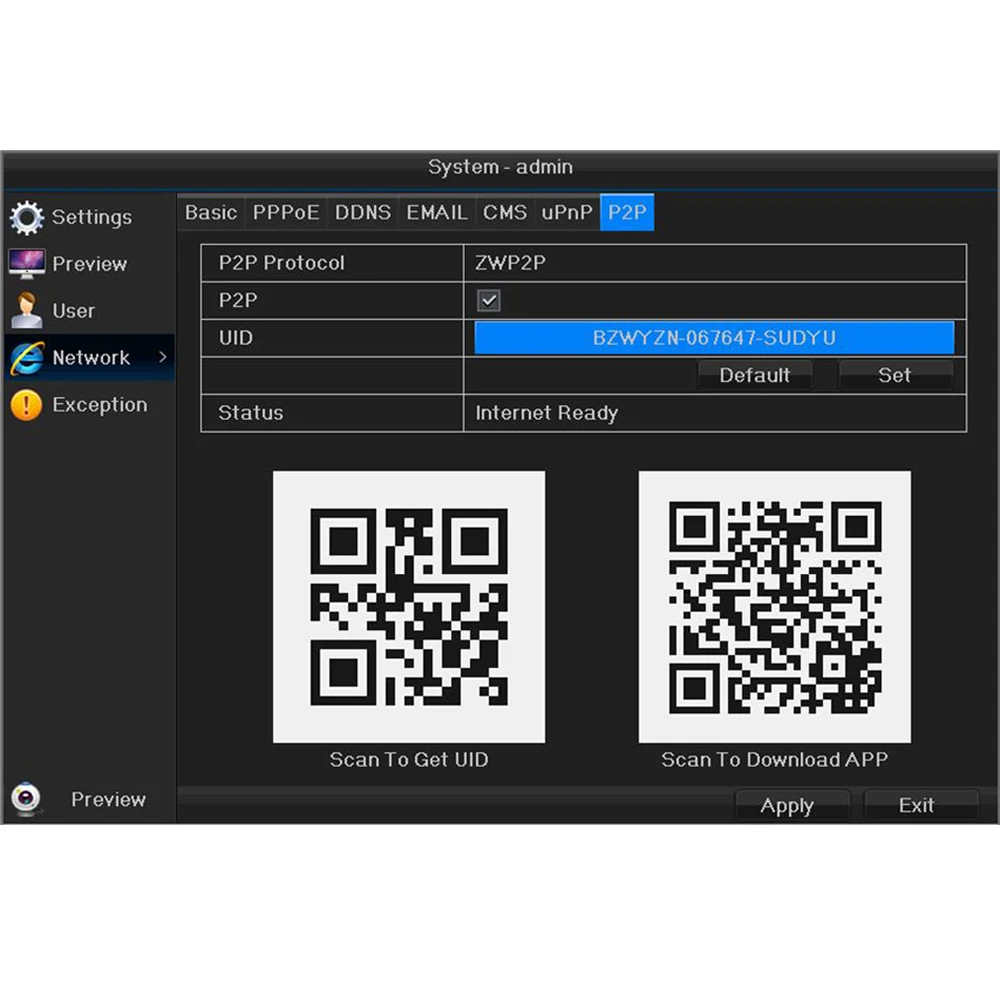Image resolution: width=1000 pixels, height=1000 pixels.
Task: Select the EMAIL tab
Action: pos(437,212)
